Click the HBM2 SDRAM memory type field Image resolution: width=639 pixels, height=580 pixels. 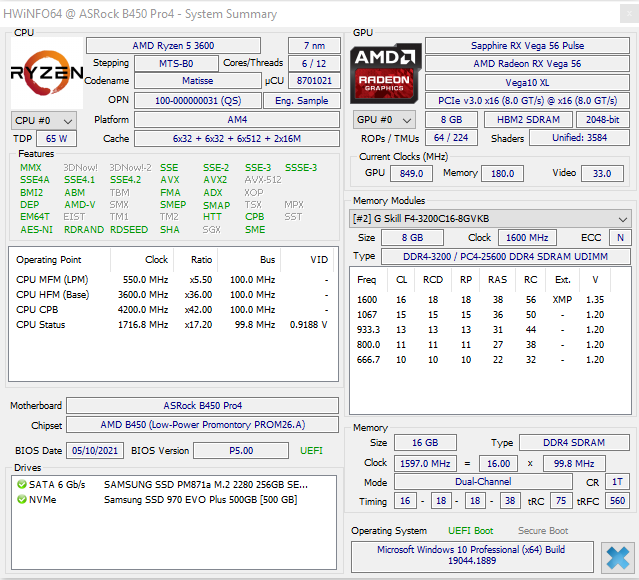(528, 119)
